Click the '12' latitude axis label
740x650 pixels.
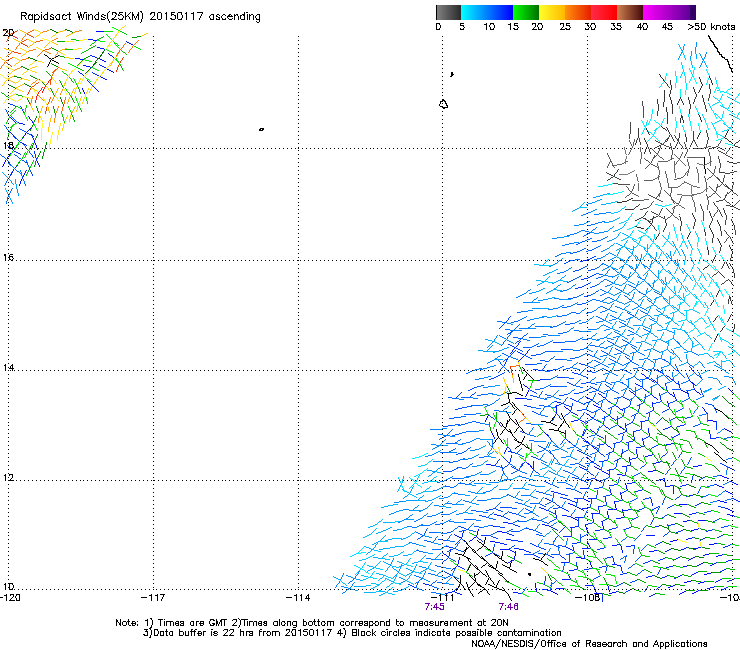click(8, 478)
